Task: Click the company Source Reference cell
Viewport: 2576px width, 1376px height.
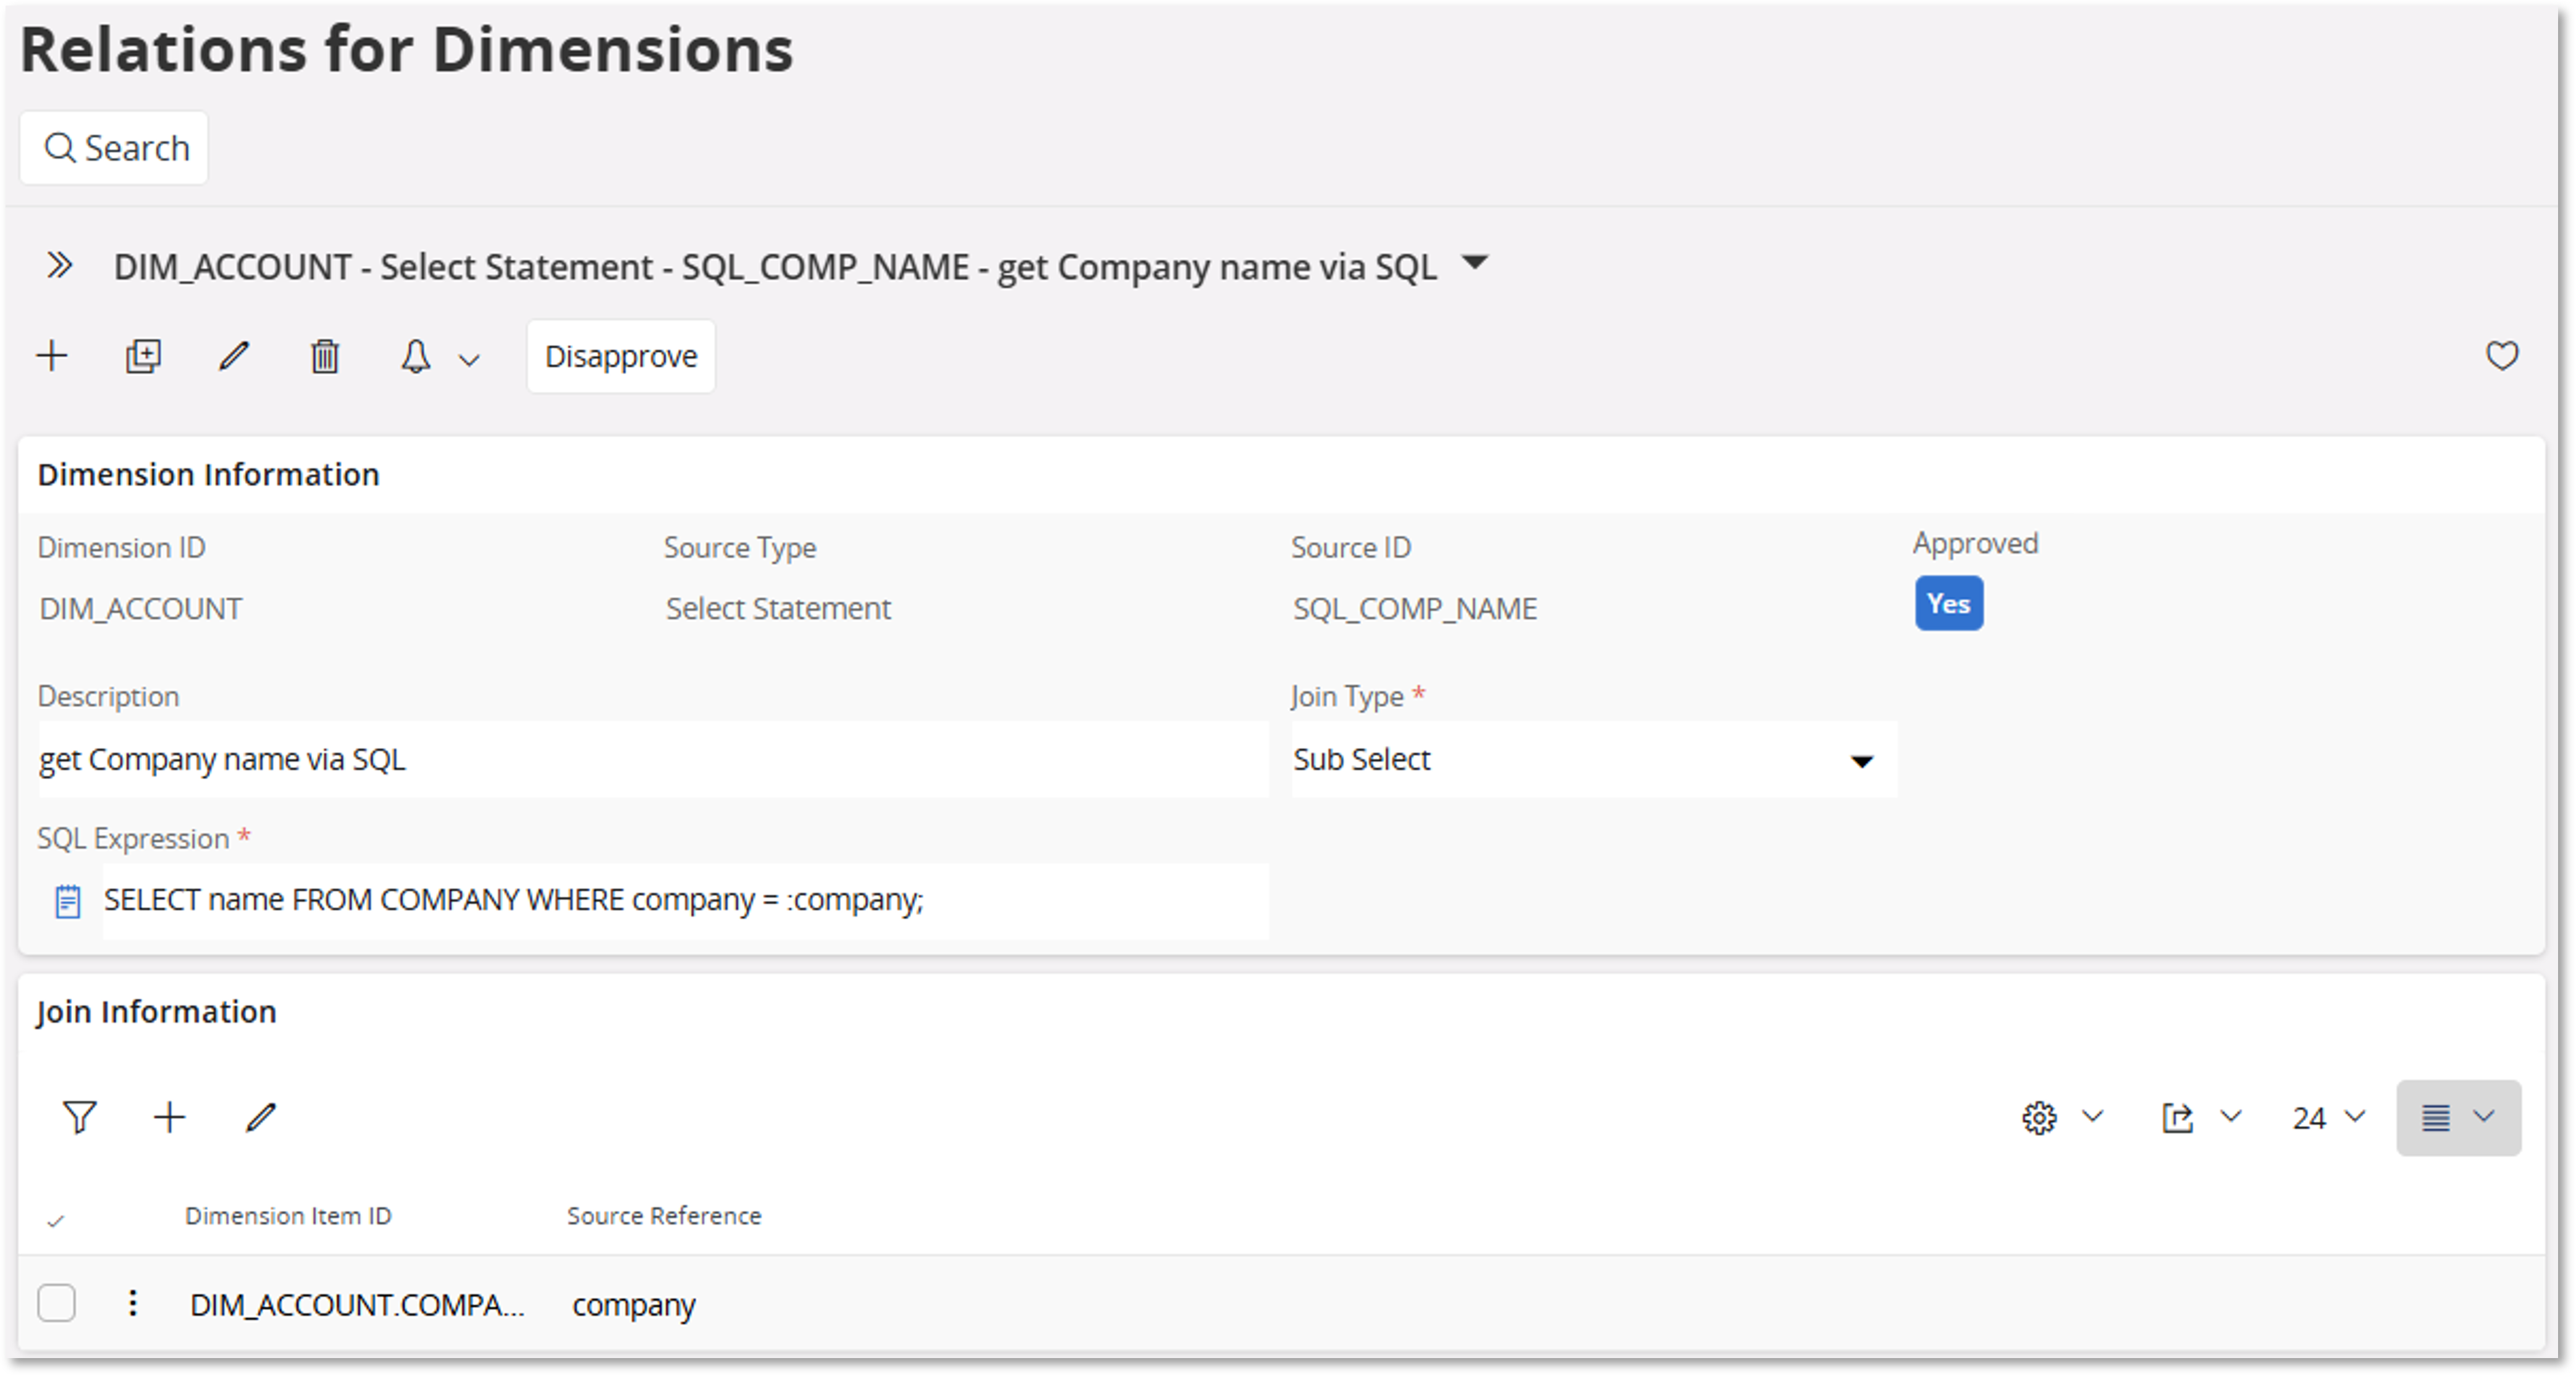Action: pos(634,1306)
